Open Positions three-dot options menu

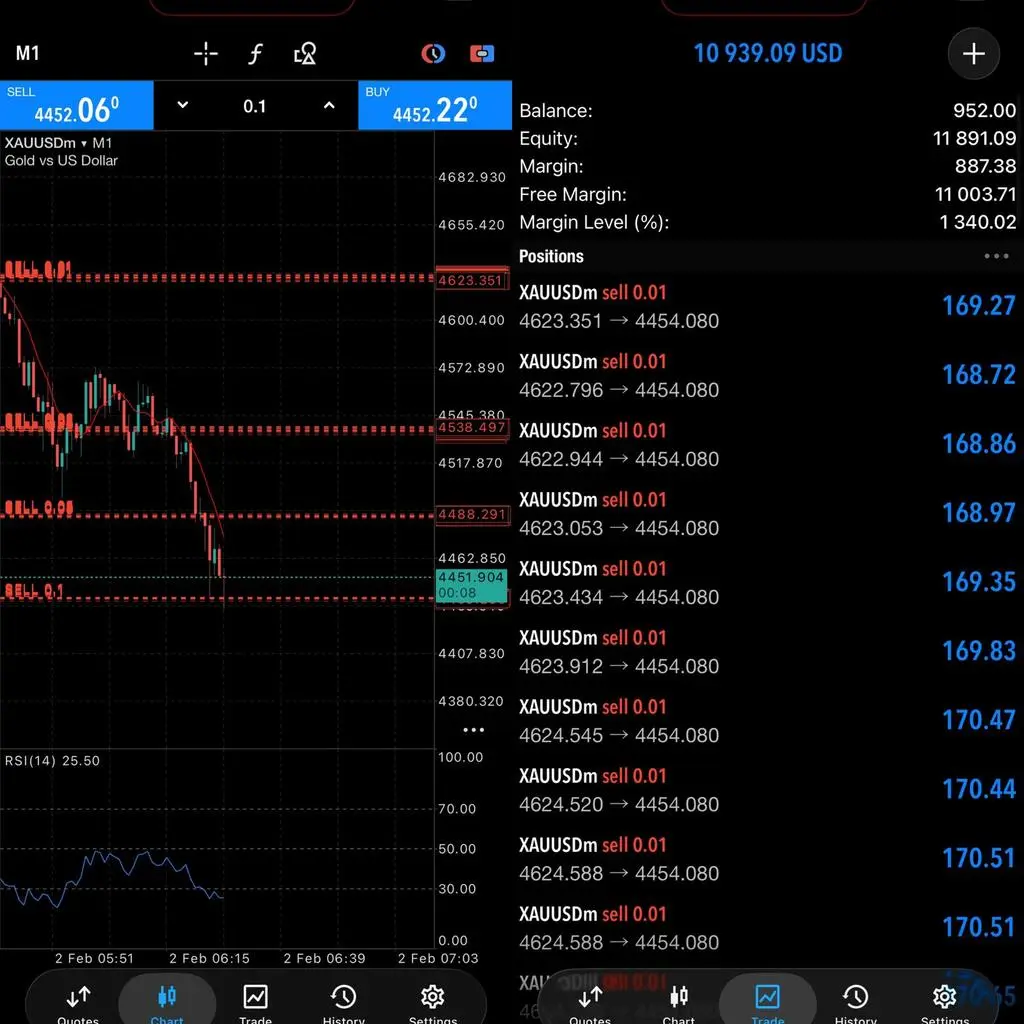click(x=996, y=256)
